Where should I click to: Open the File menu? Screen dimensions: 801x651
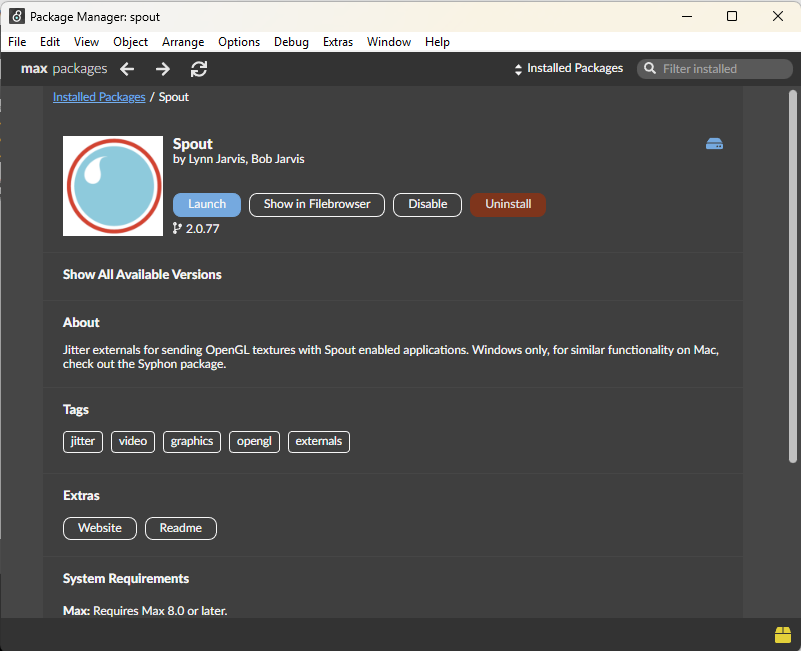[x=16, y=42]
